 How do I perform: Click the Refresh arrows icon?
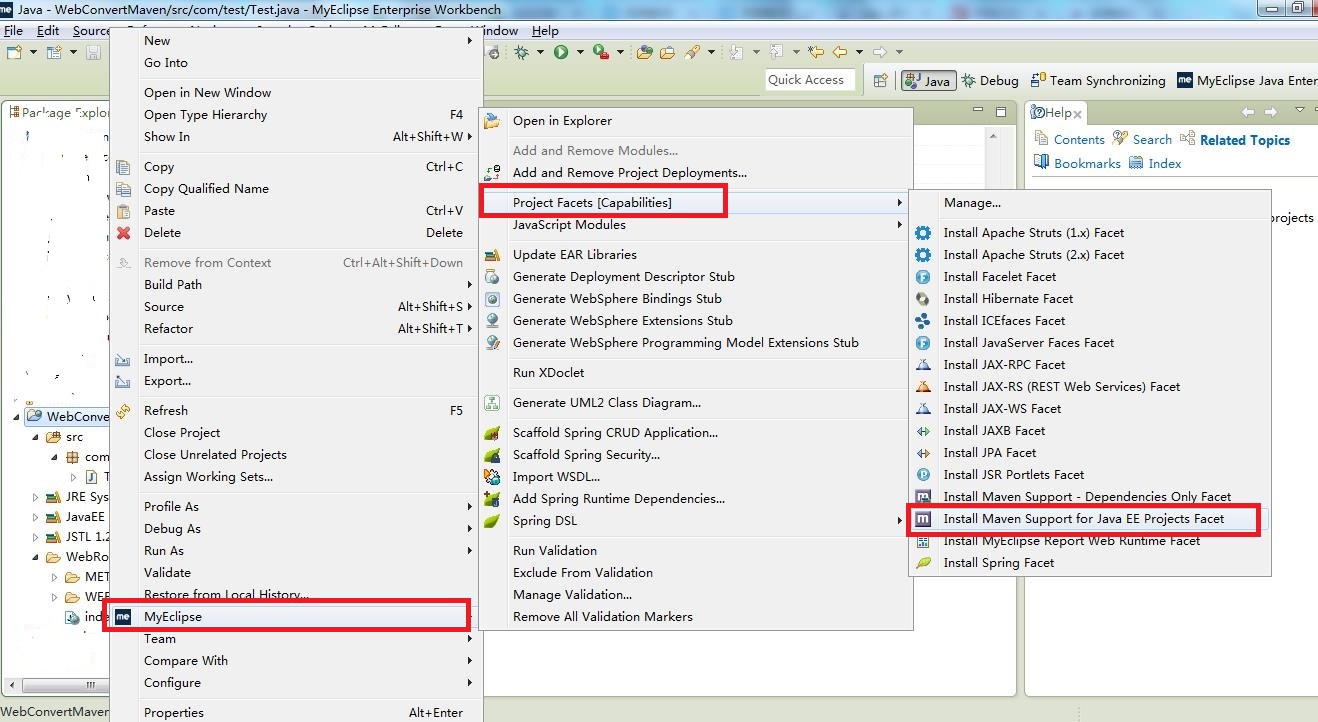pos(123,411)
